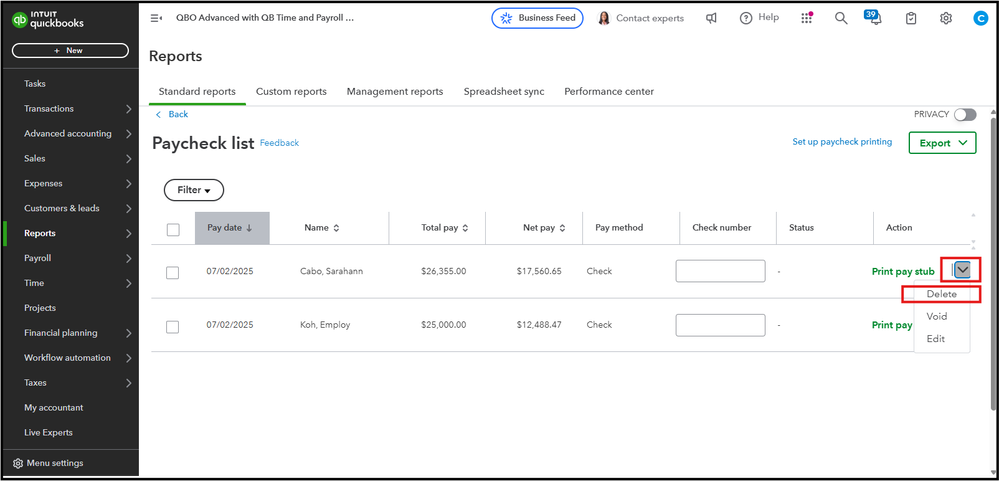Image resolution: width=999 pixels, height=481 pixels.
Task: Check the box for Cabo, Sarahann
Action: 173,272
